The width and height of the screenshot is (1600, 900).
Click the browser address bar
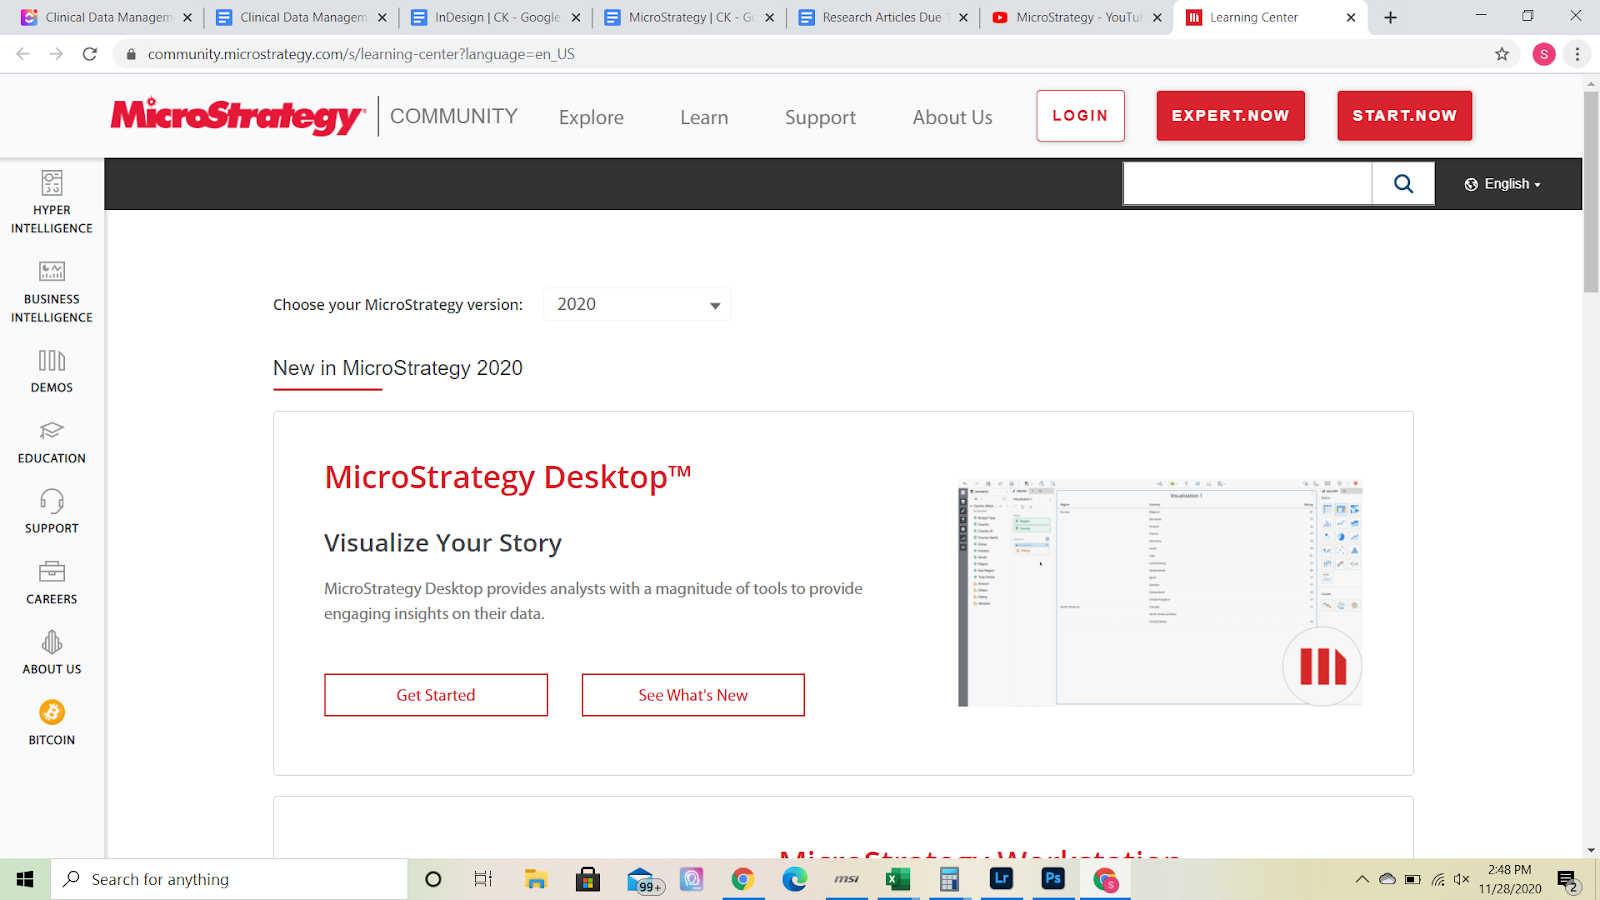800,54
